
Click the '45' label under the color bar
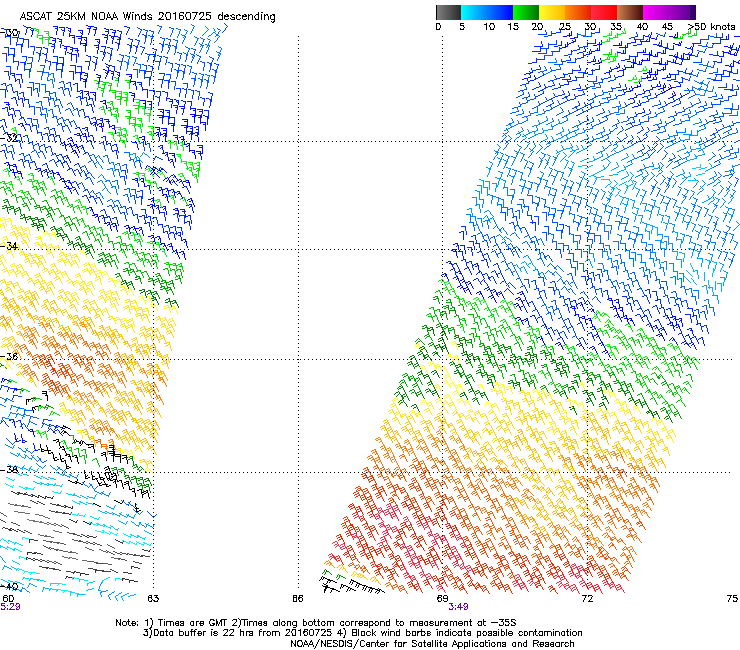[667, 27]
